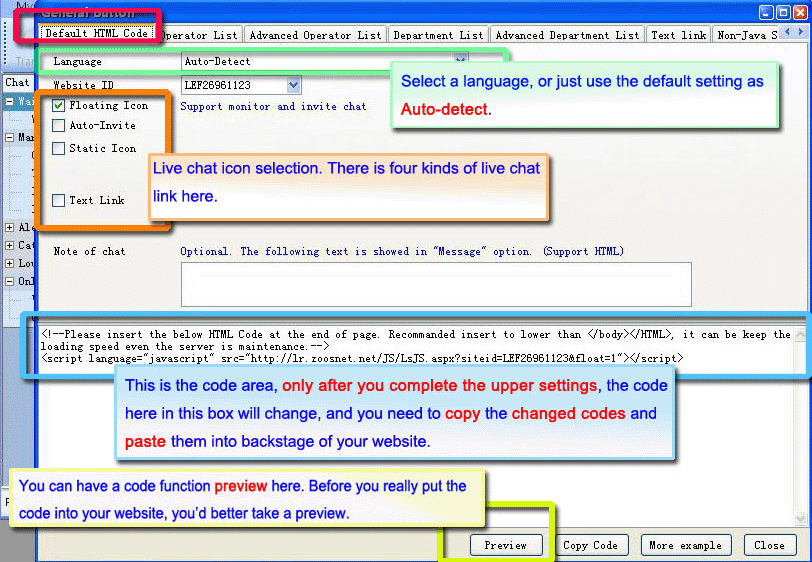The image size is (812, 562).
Task: Enable the Auto-Invite checkbox
Action: coord(59,125)
